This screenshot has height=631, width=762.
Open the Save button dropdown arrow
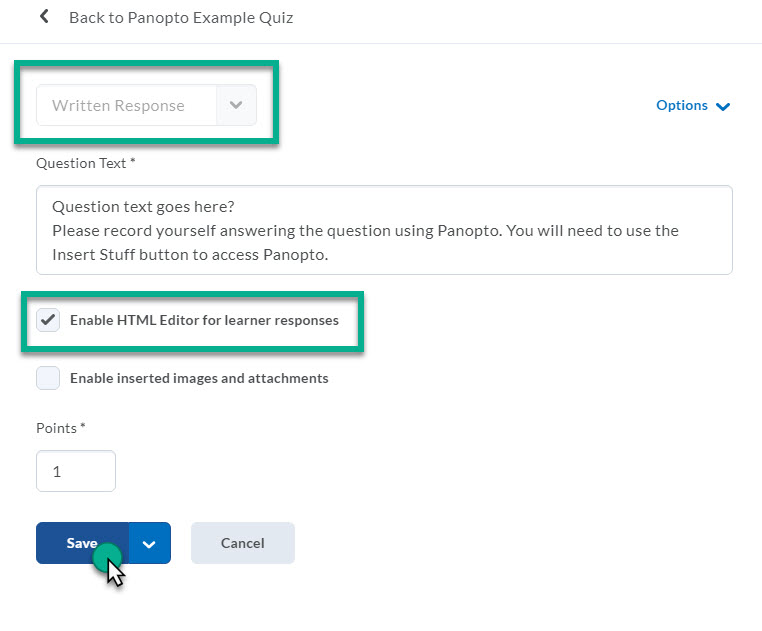(x=150, y=543)
